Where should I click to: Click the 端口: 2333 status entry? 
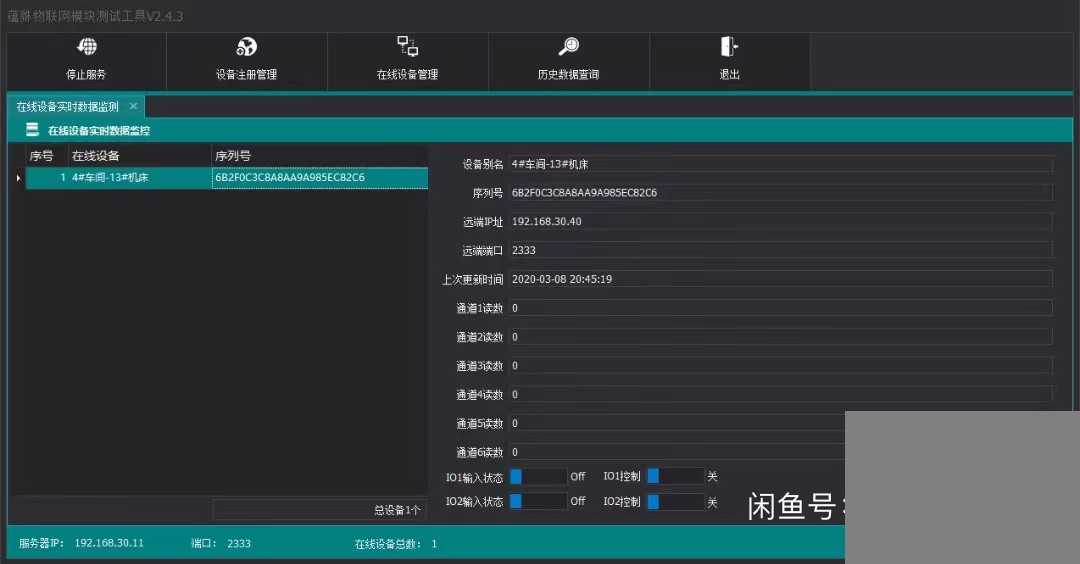click(x=220, y=544)
